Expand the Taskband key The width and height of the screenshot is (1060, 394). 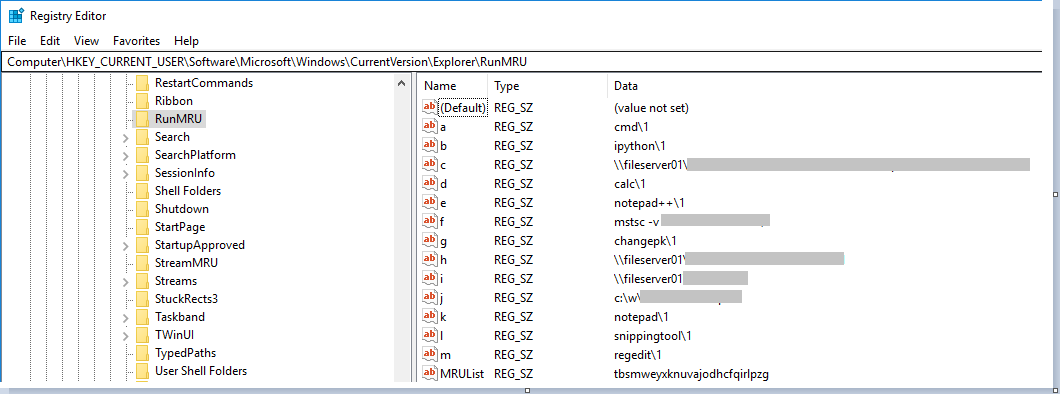pyautogui.click(x=126, y=318)
